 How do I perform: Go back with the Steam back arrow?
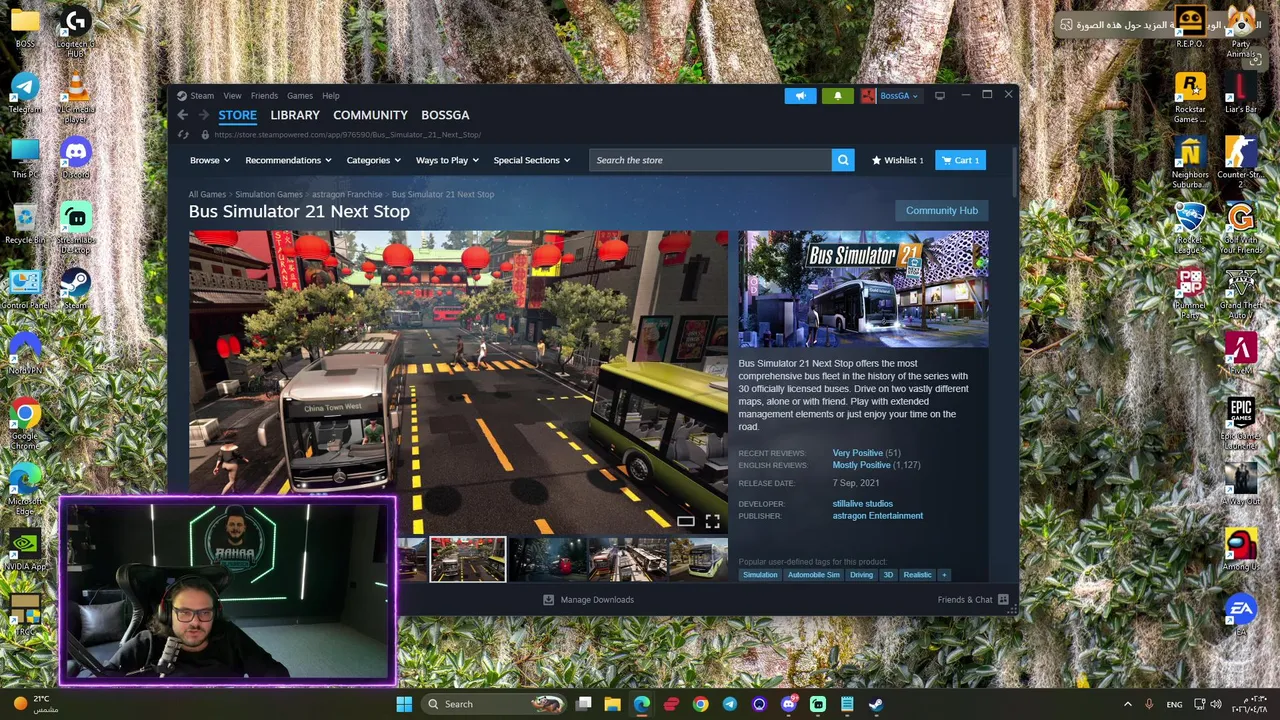click(x=183, y=115)
